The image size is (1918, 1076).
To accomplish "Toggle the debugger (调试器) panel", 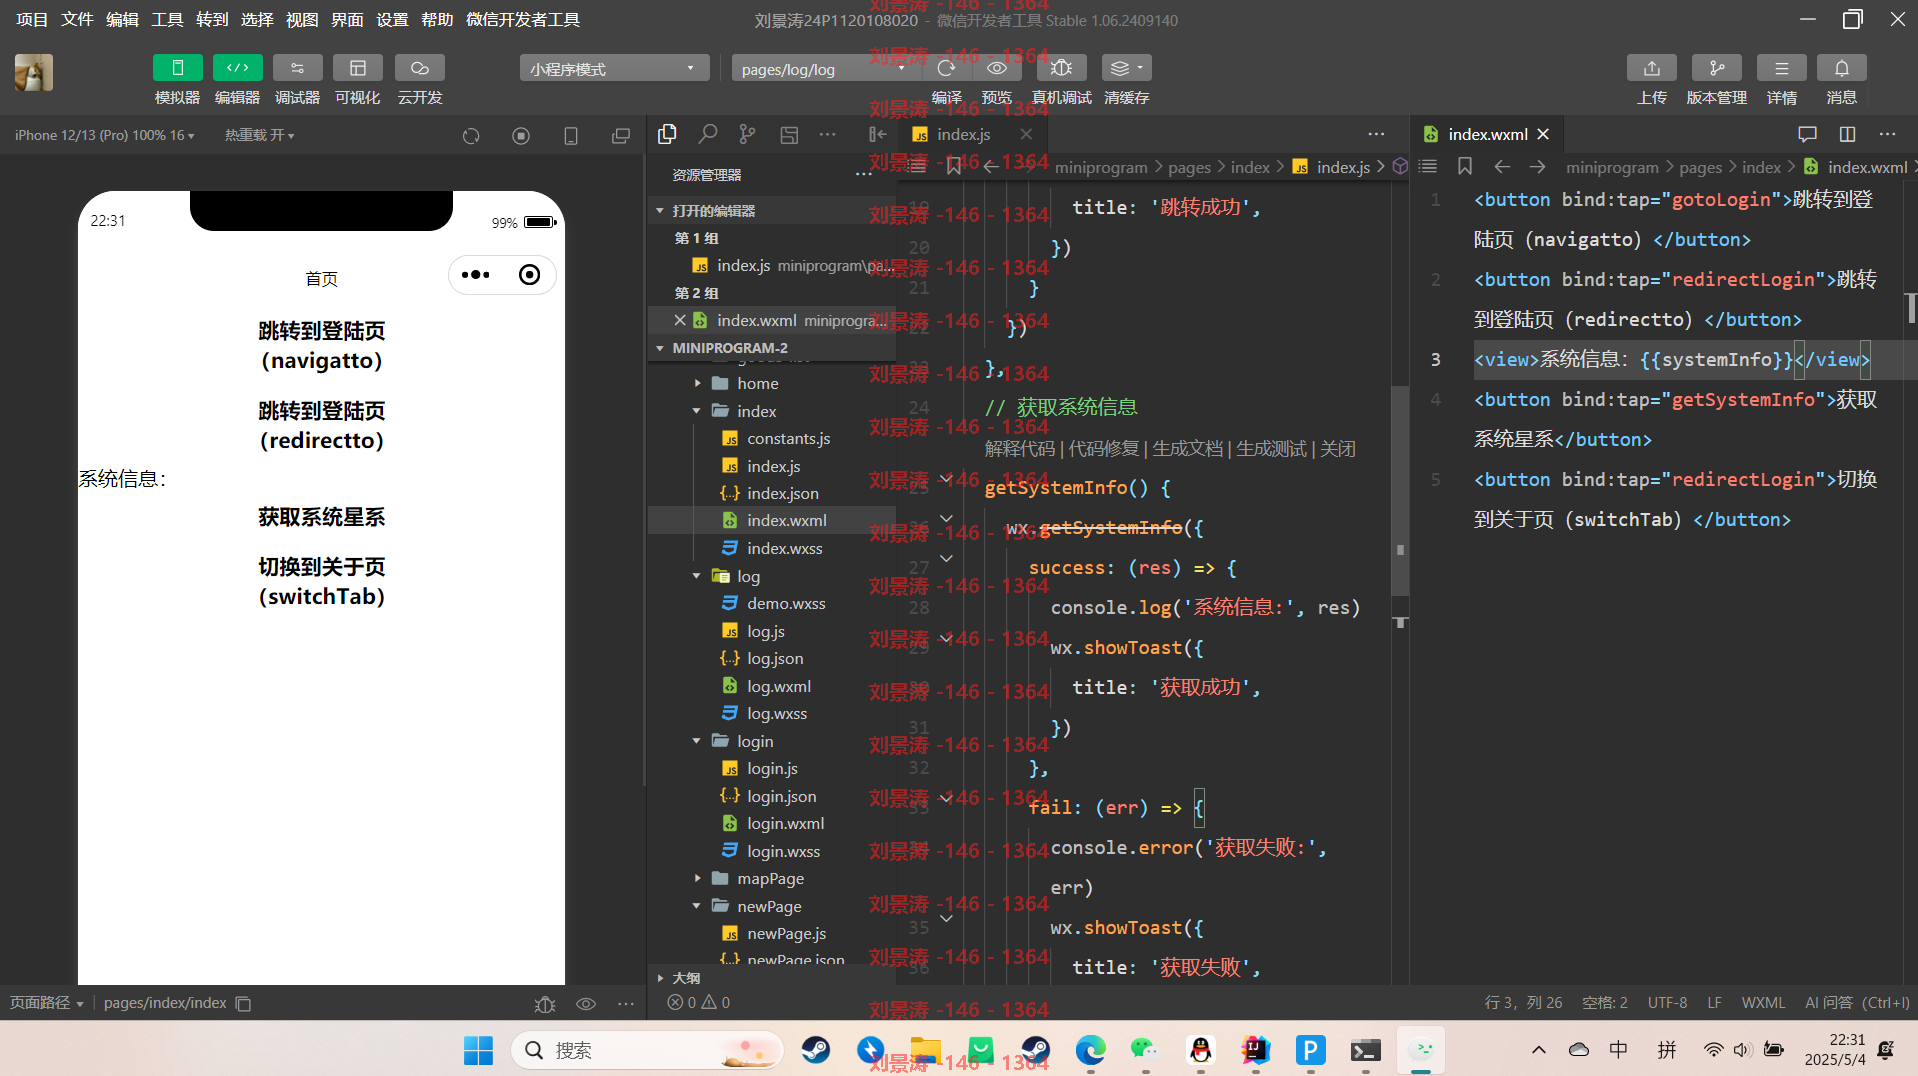I will (297, 68).
